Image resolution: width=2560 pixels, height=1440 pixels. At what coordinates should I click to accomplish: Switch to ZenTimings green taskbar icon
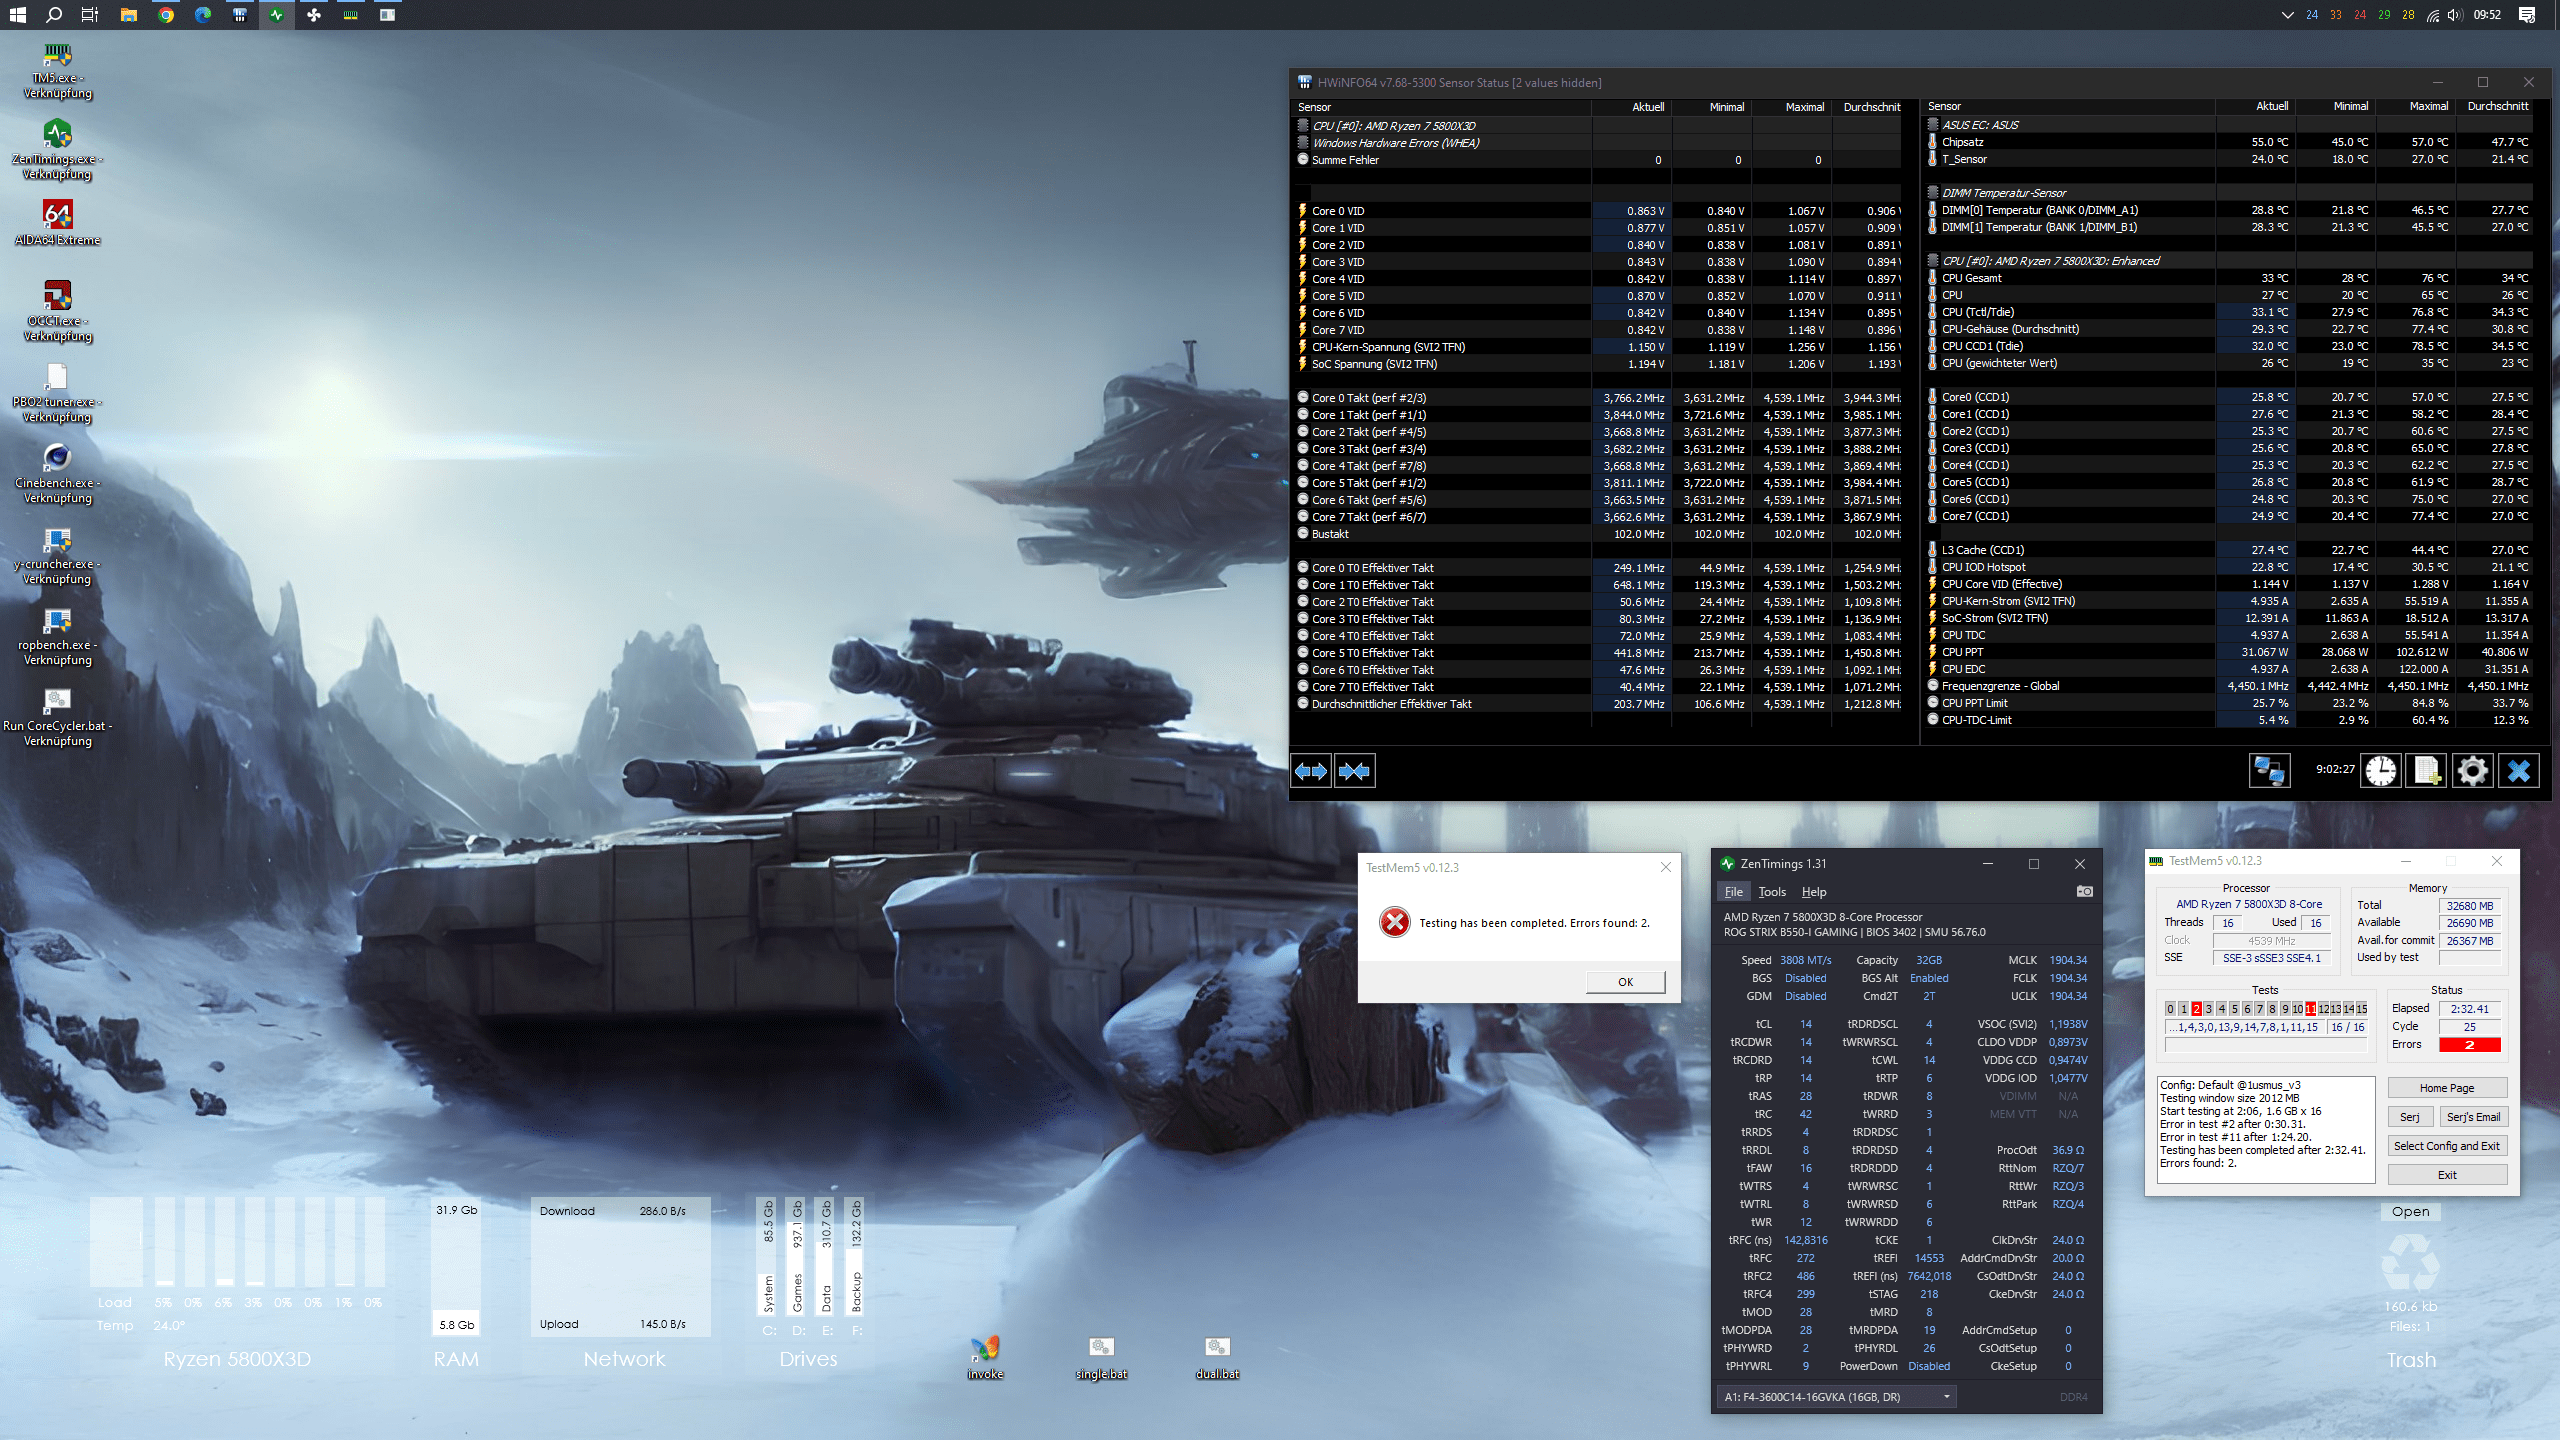click(277, 15)
